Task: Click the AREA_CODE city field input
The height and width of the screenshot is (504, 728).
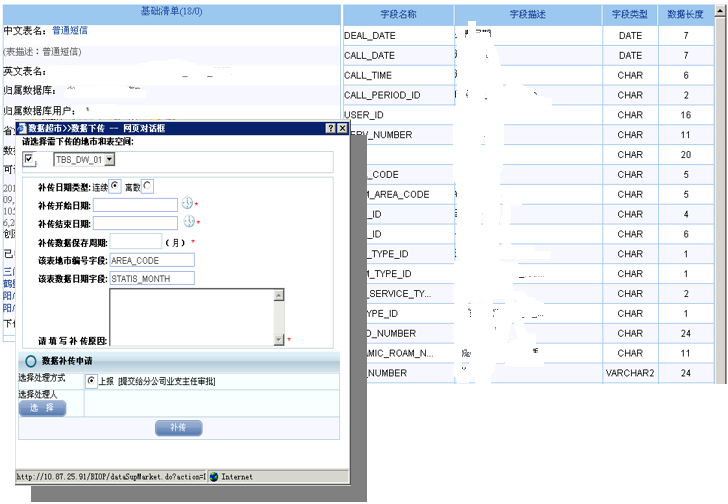Action: pyautogui.click(x=152, y=260)
